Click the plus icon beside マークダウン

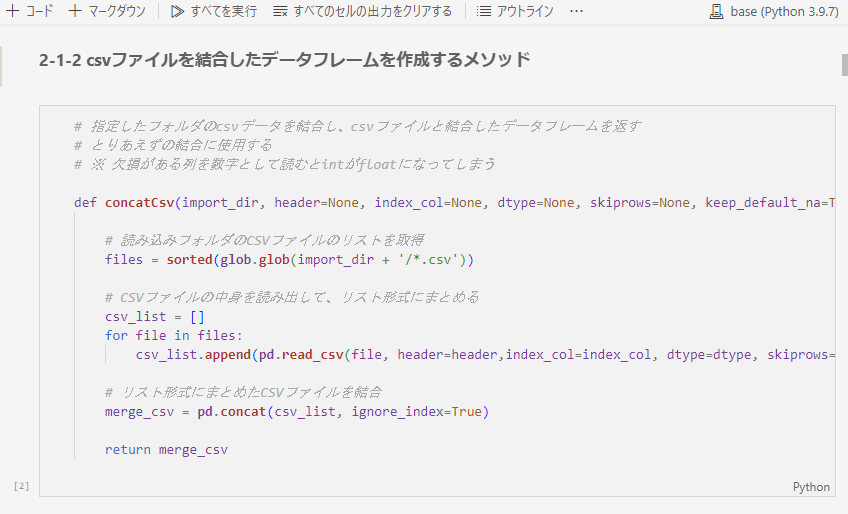tap(75, 11)
